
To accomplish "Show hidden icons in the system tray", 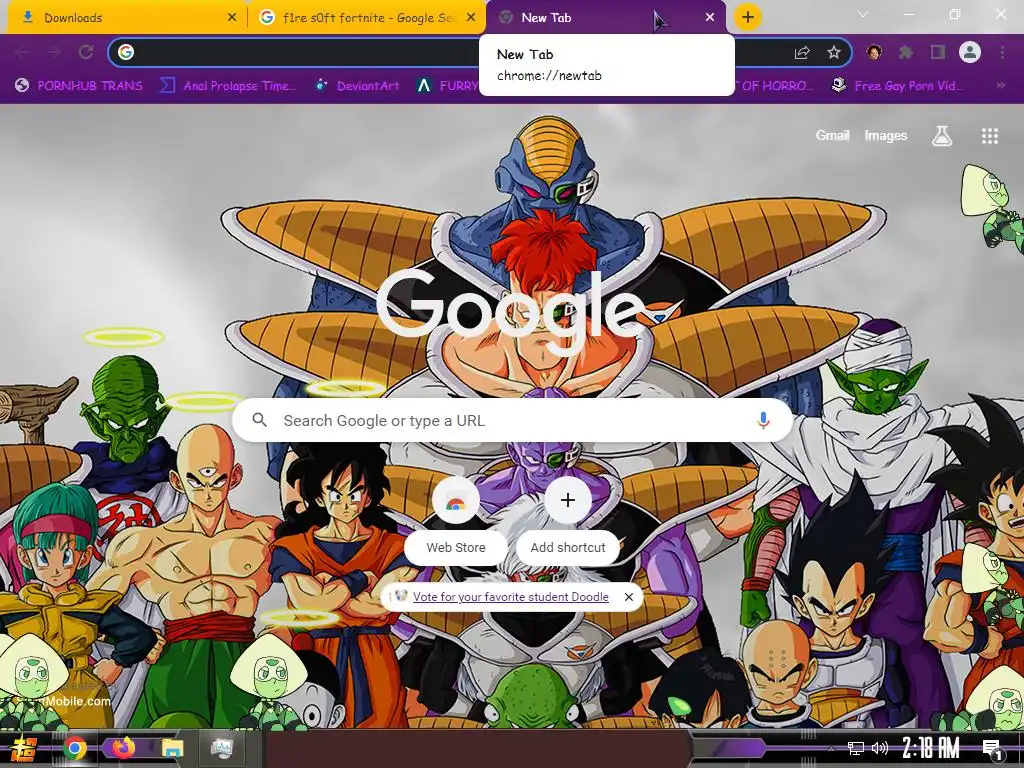I will click(x=831, y=748).
